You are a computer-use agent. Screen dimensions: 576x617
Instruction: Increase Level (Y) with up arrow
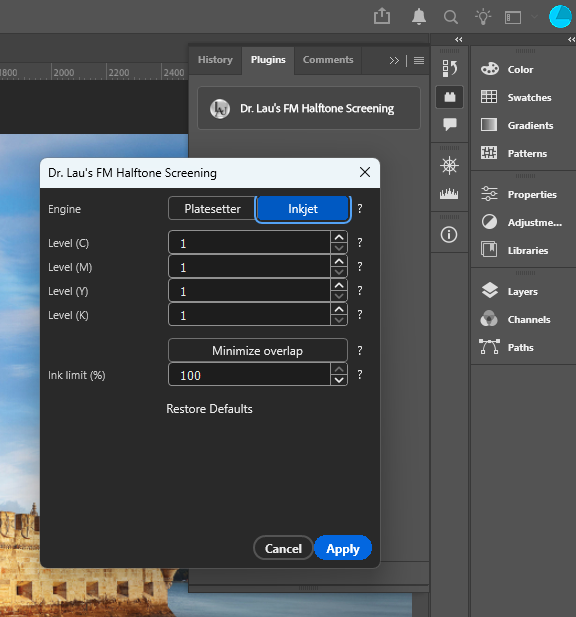point(339,285)
